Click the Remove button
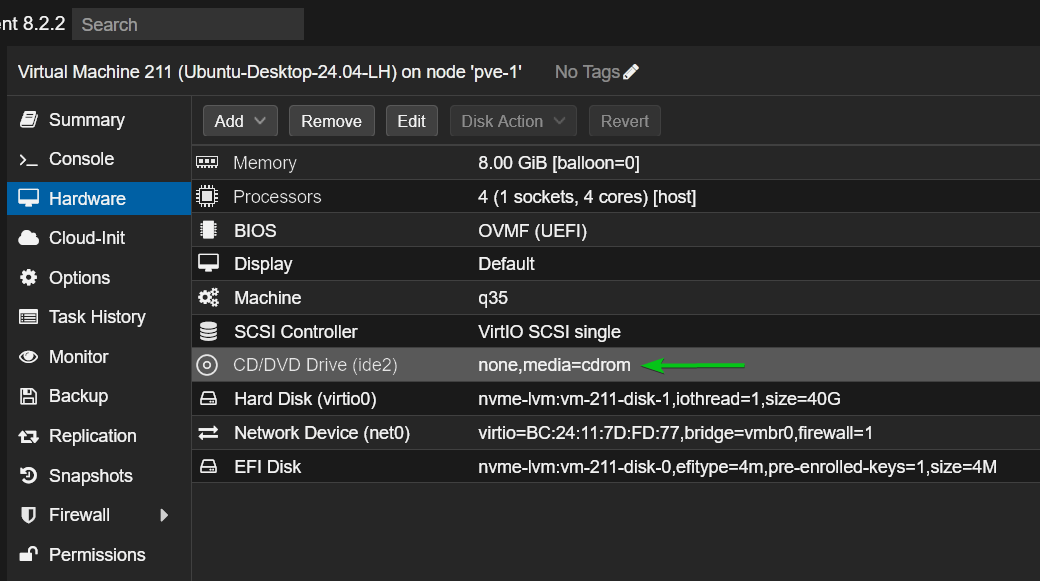The width and height of the screenshot is (1040, 581). point(331,120)
